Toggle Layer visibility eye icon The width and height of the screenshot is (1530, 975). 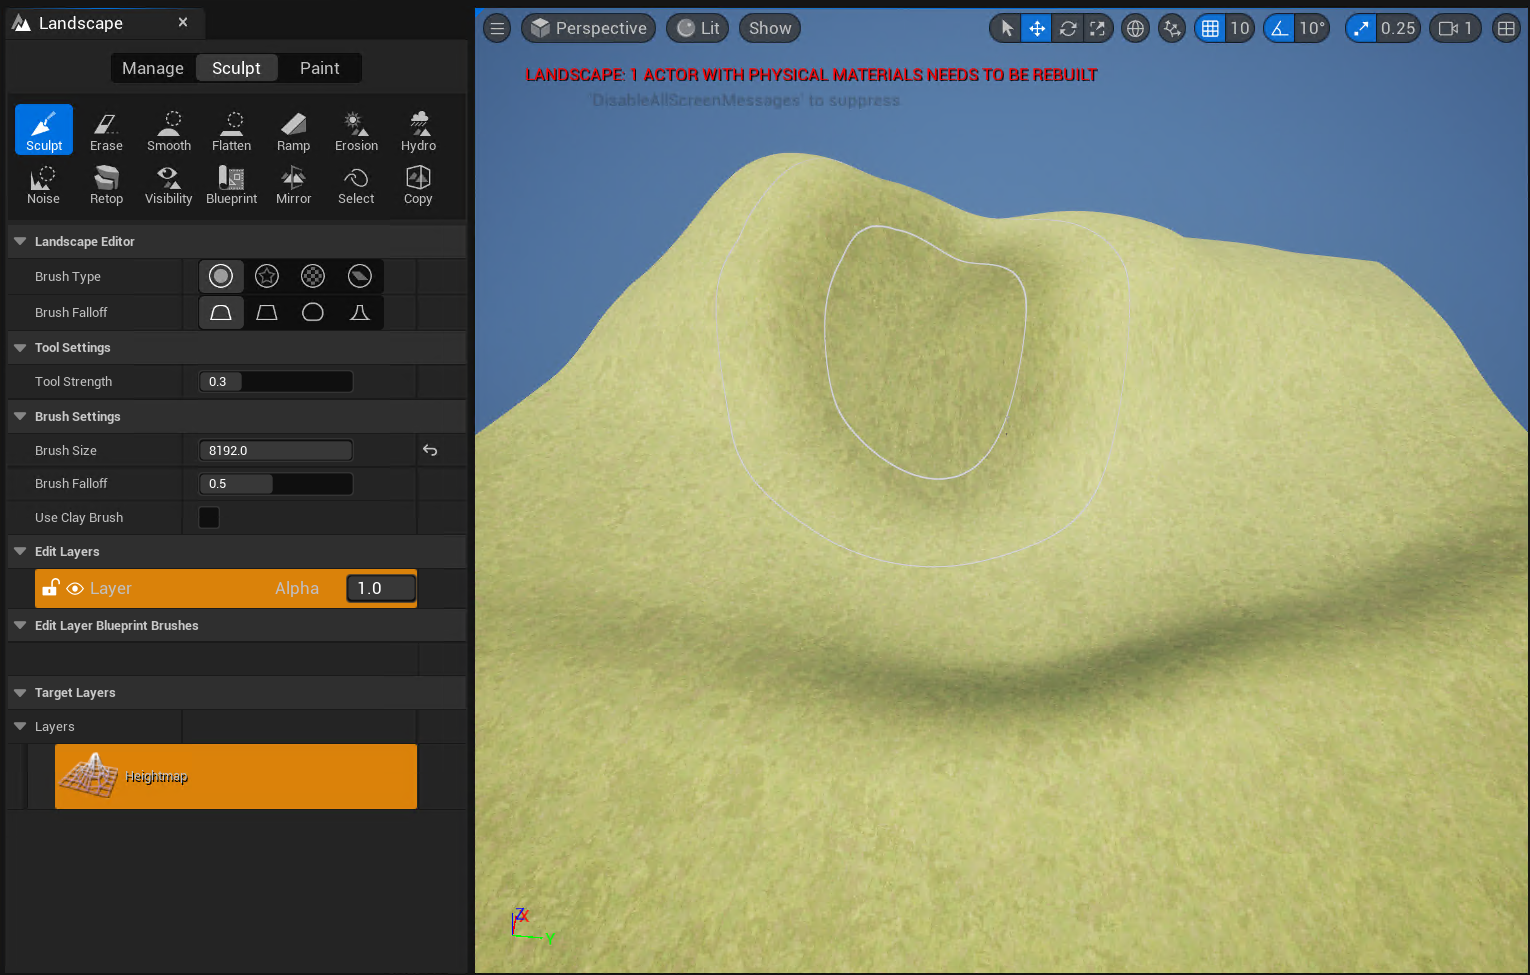[x=75, y=588]
